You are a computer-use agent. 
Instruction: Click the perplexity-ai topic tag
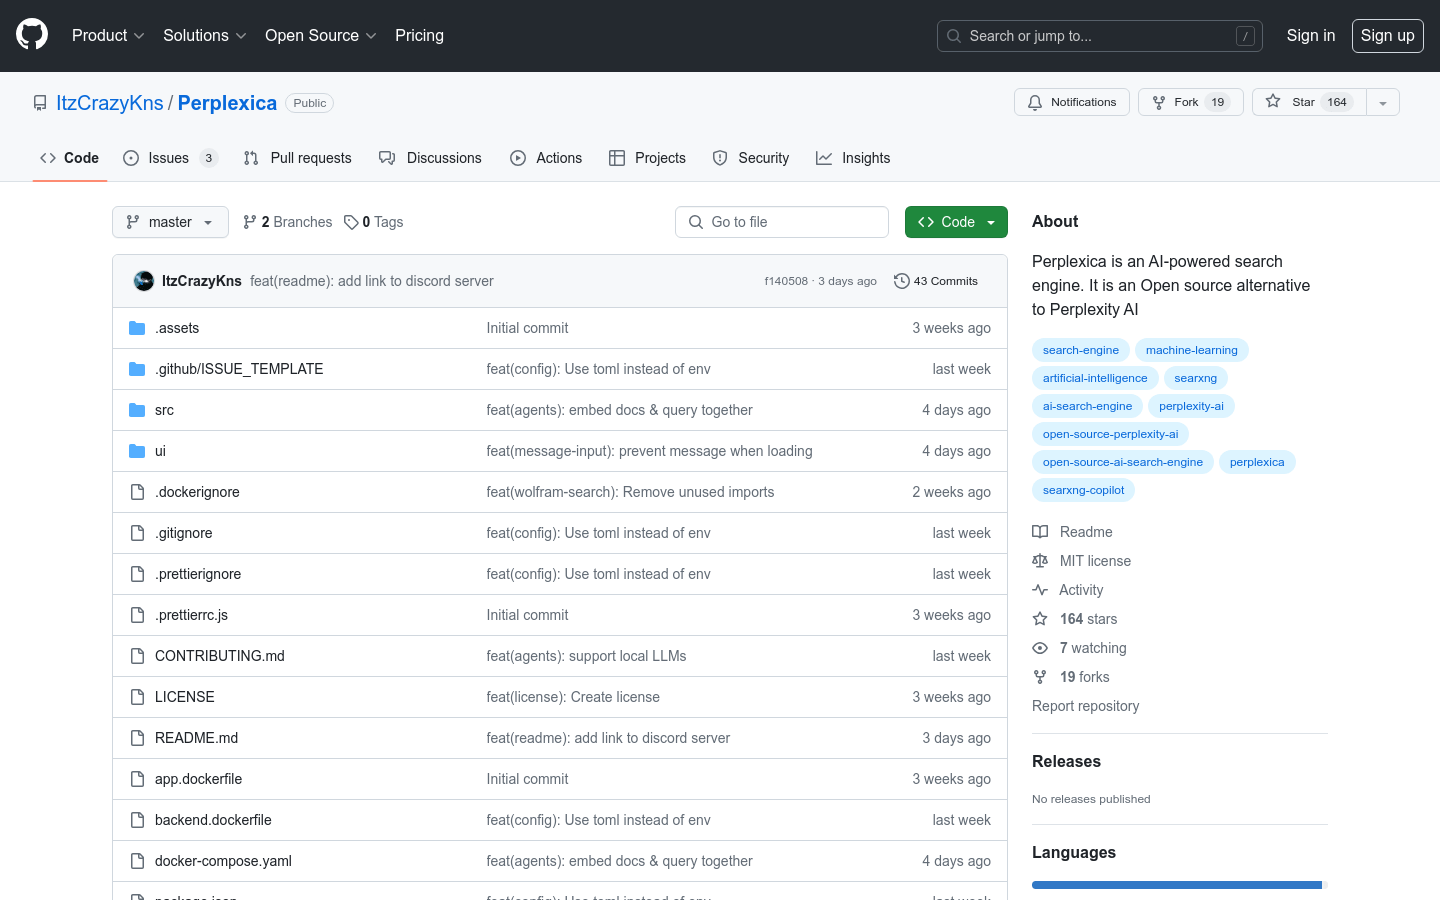1191,406
